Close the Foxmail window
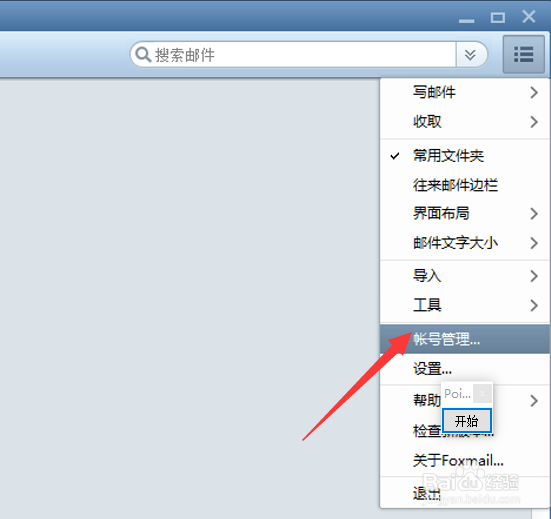 tap(529, 17)
